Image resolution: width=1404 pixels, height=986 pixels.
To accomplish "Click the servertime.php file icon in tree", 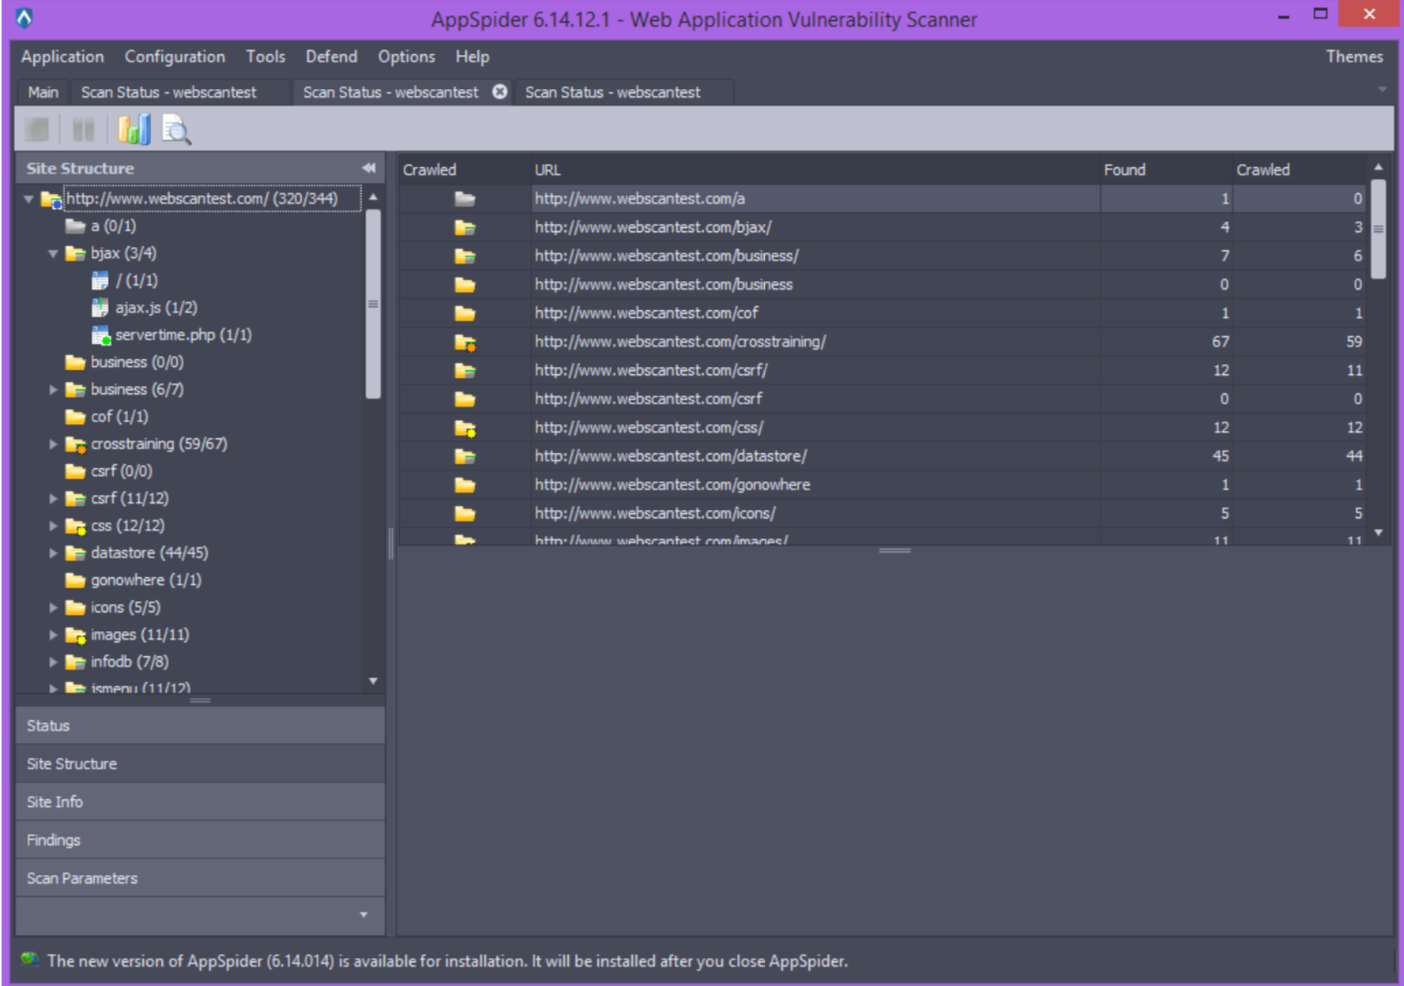I will pos(100,334).
